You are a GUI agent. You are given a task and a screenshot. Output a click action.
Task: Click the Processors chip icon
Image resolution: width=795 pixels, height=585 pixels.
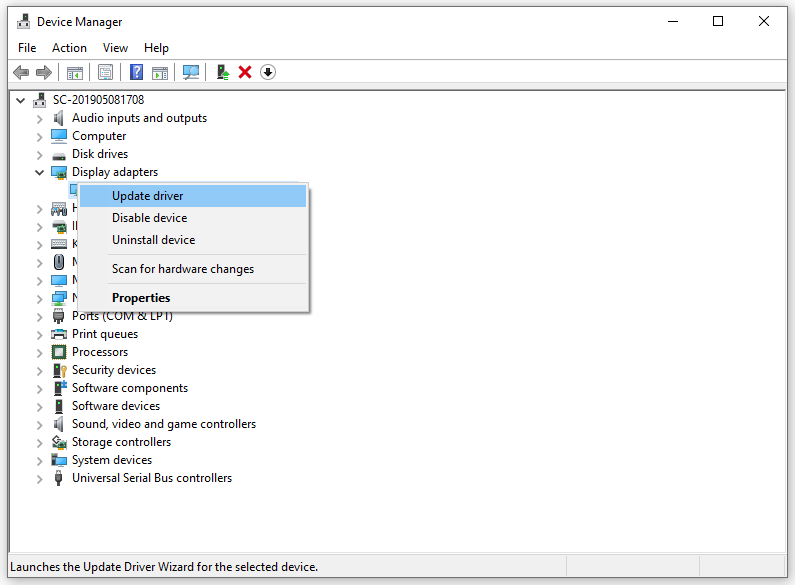pyautogui.click(x=59, y=352)
